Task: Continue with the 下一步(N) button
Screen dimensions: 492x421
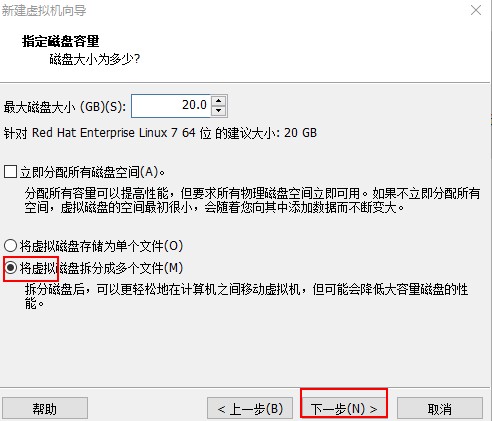Action: [344, 408]
